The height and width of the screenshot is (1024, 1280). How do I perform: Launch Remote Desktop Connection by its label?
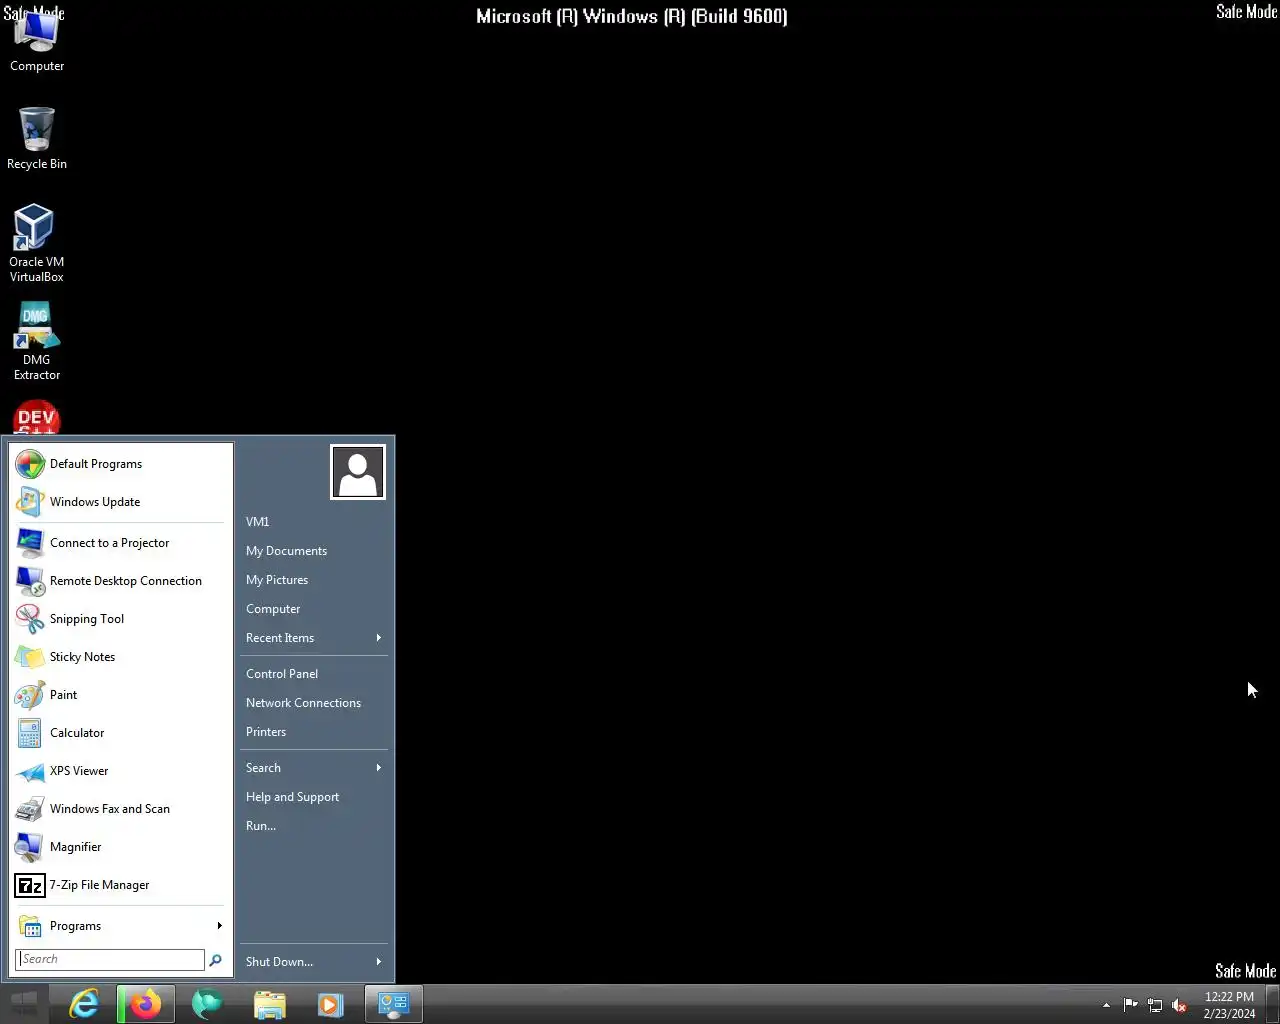pos(126,581)
